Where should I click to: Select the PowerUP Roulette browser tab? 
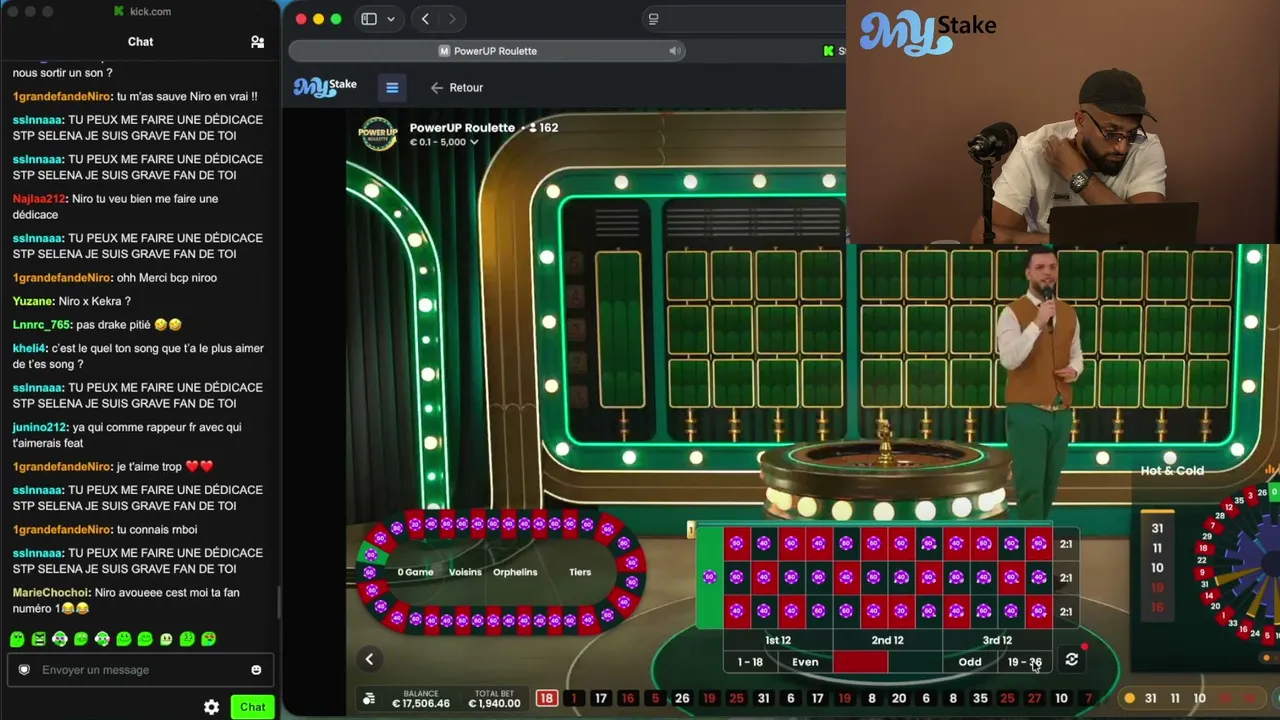point(488,51)
